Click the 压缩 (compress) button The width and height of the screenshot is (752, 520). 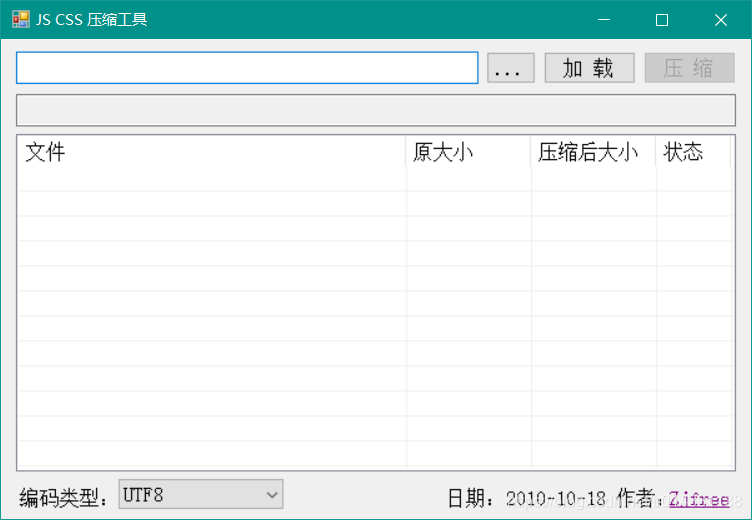[689, 68]
